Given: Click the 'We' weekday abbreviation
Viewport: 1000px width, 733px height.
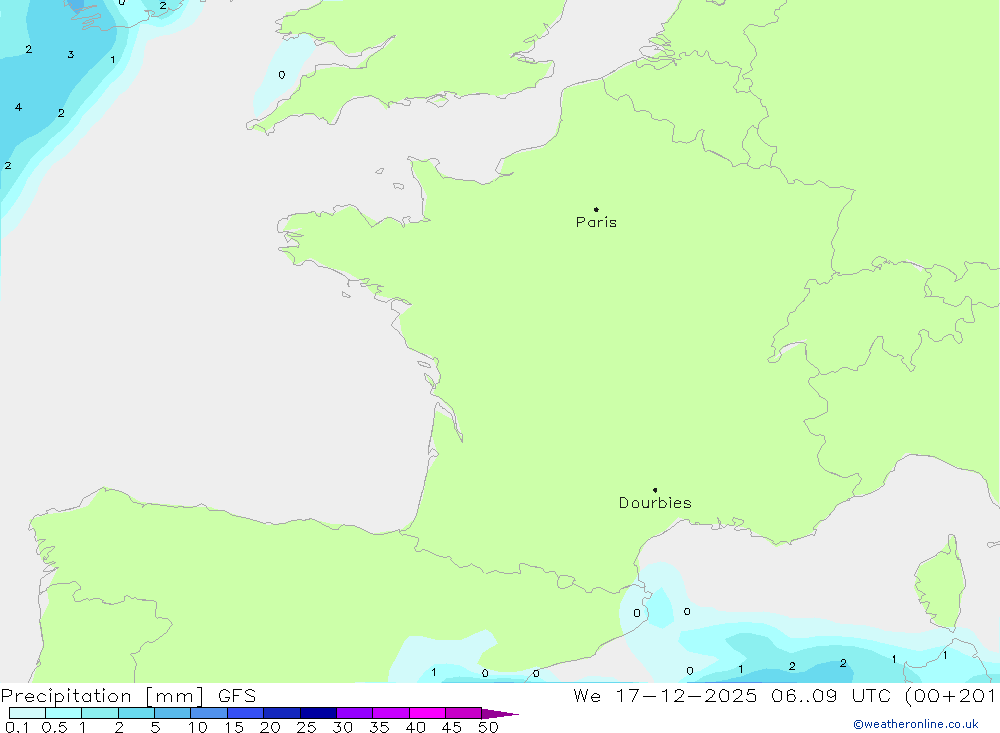Looking at the screenshot, I should click(587, 696).
